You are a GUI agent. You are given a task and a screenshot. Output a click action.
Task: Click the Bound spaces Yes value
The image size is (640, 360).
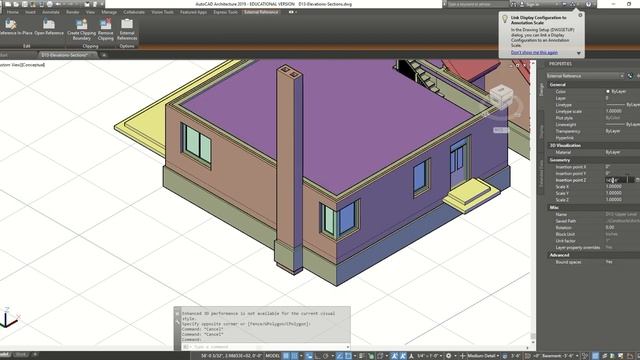609,262
